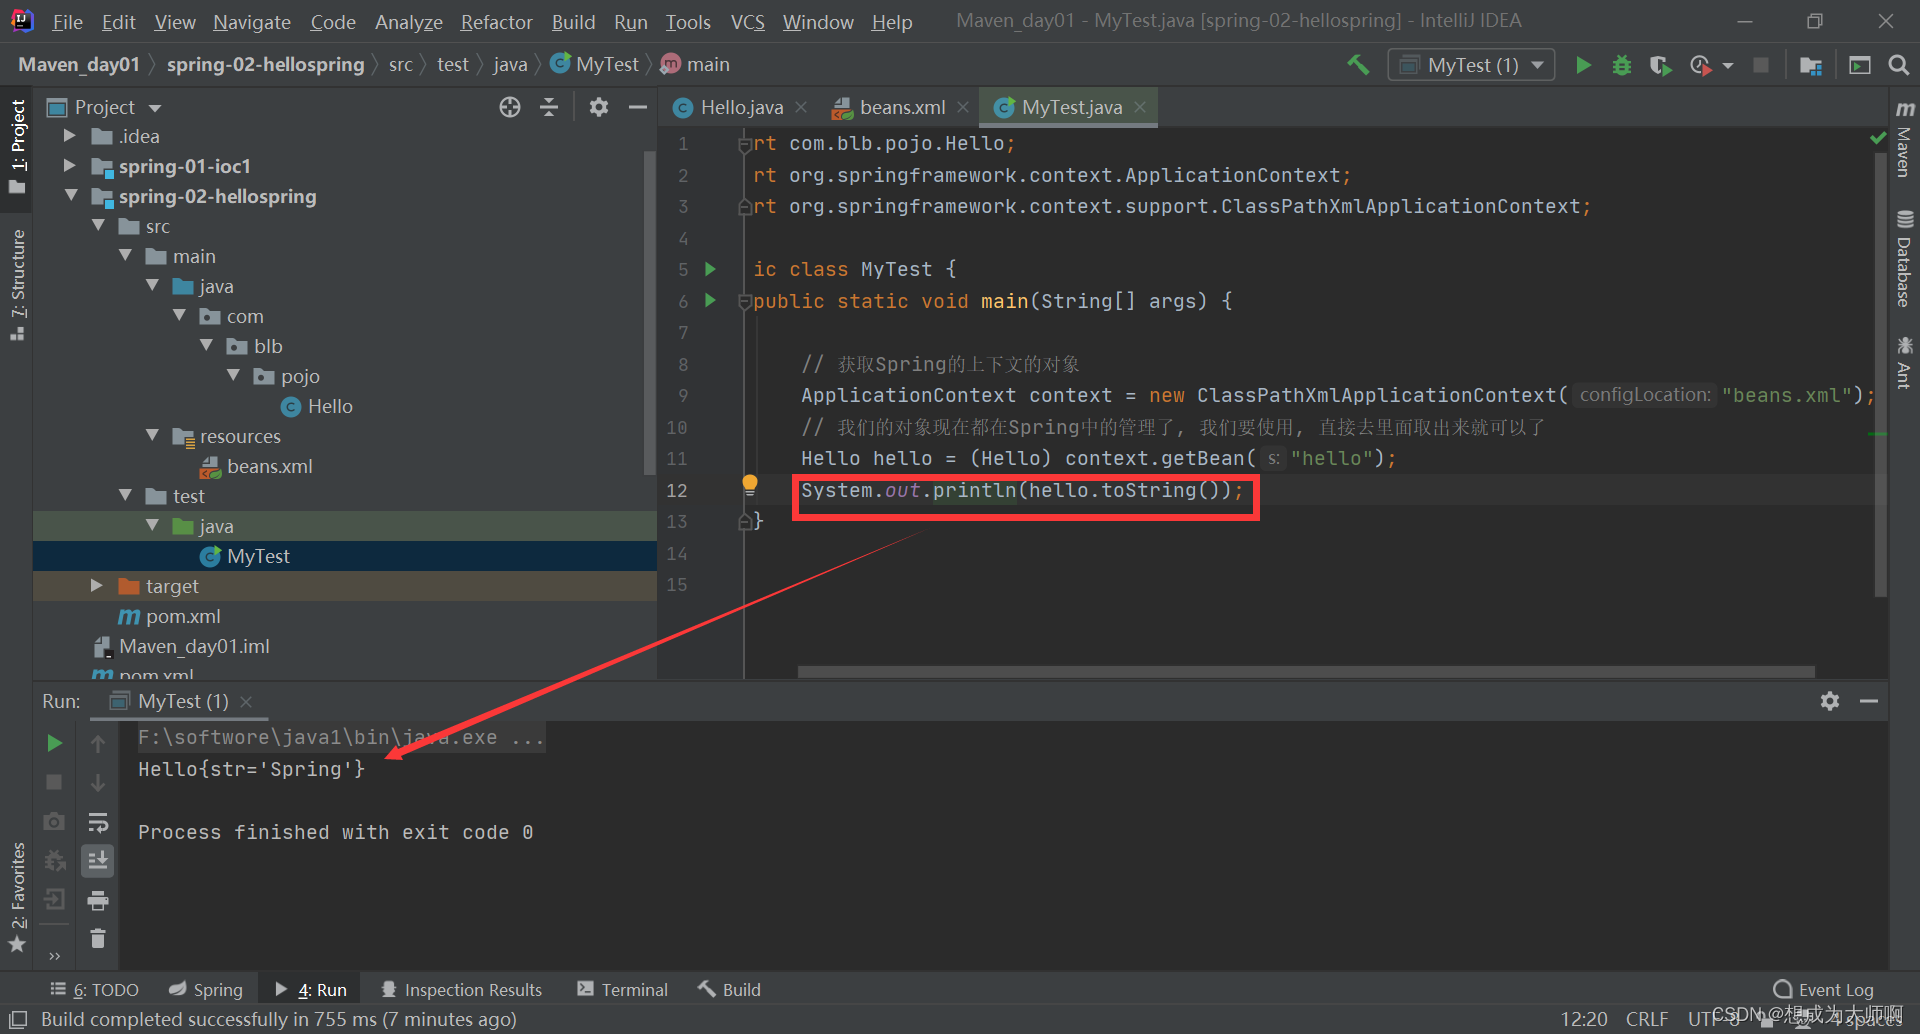Open the Build tool window
Viewport: 1920px width, 1034px height.
730,990
